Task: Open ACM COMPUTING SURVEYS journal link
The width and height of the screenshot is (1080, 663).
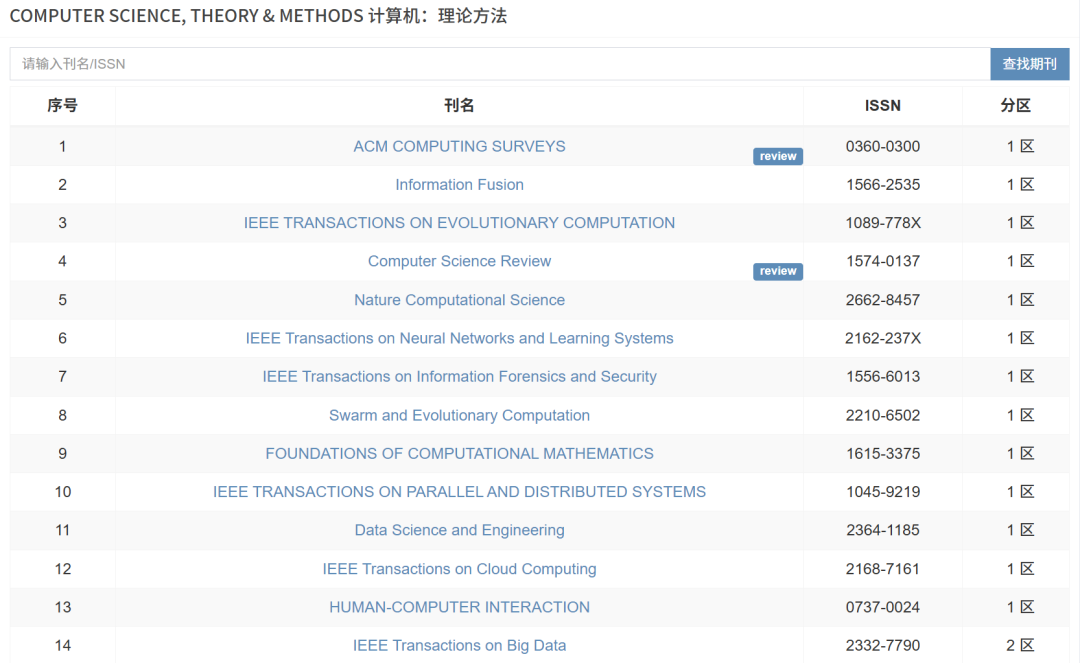Action: (x=459, y=146)
